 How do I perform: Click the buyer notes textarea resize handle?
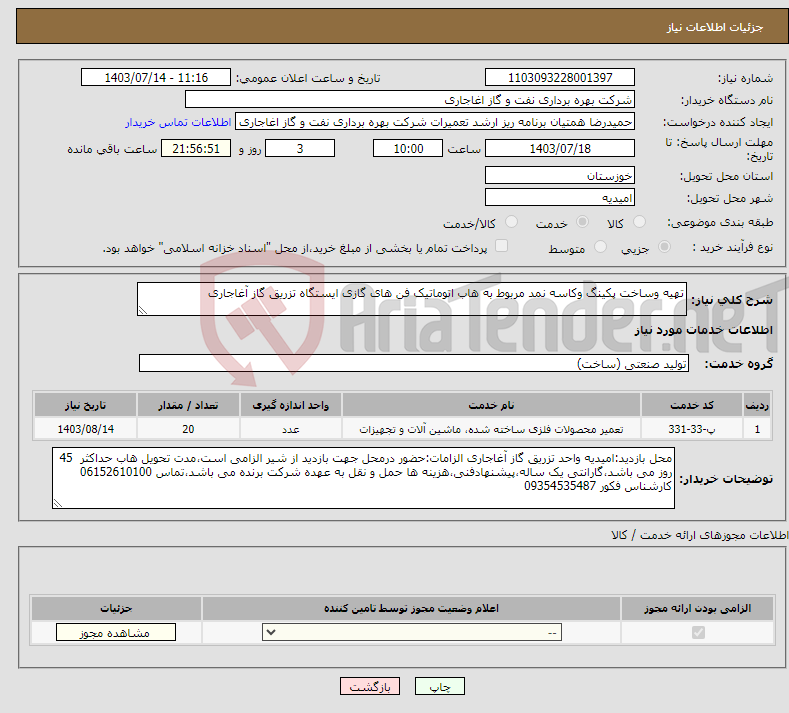(x=58, y=503)
